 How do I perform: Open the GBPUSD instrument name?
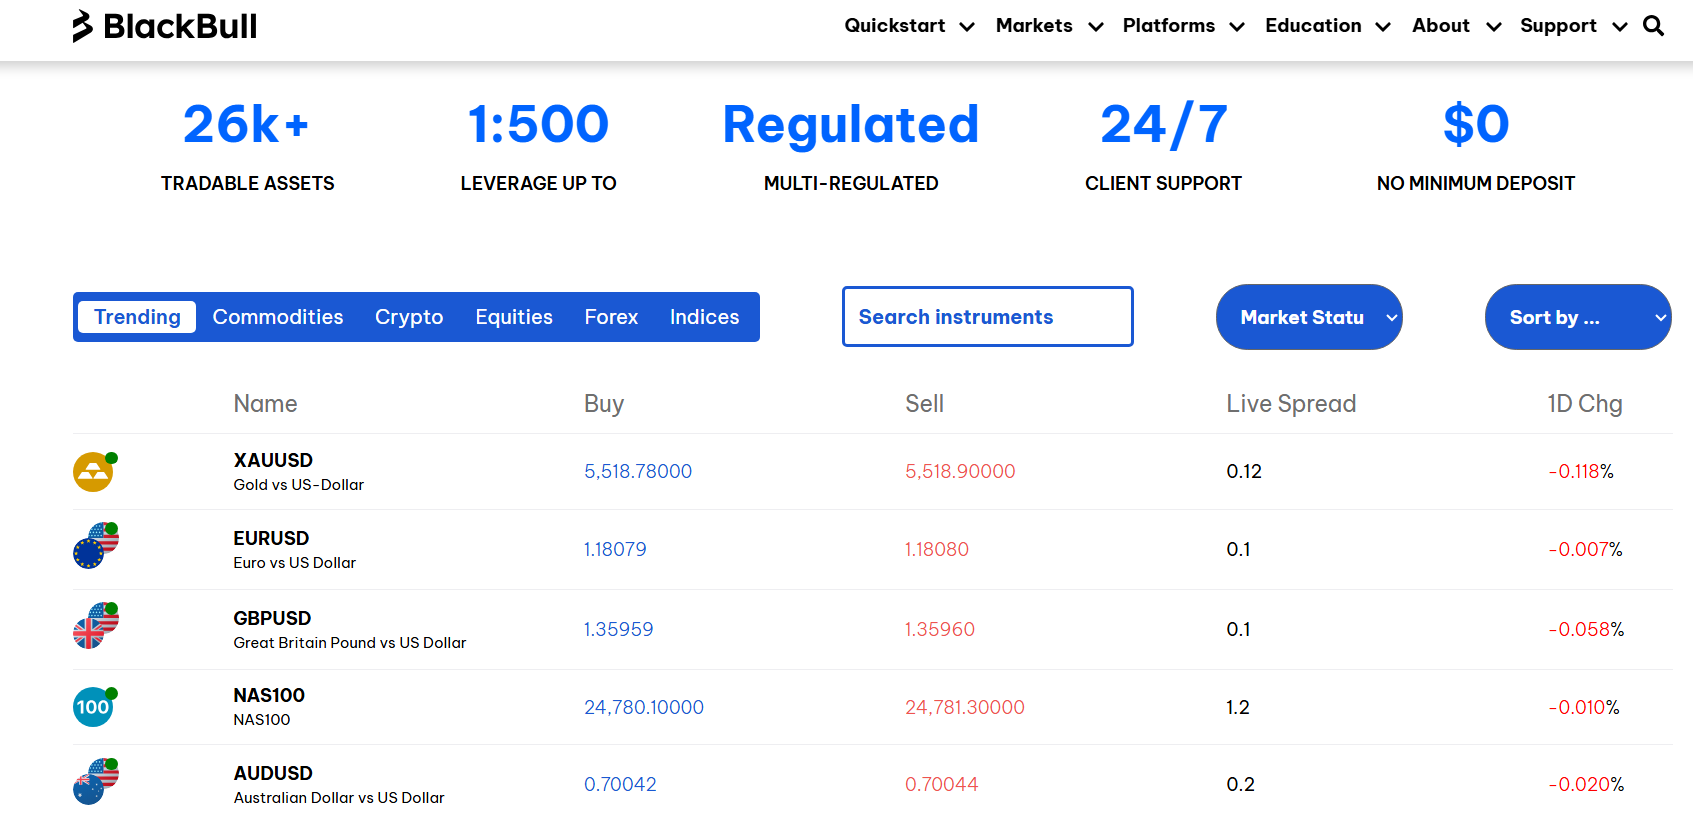coord(272,618)
